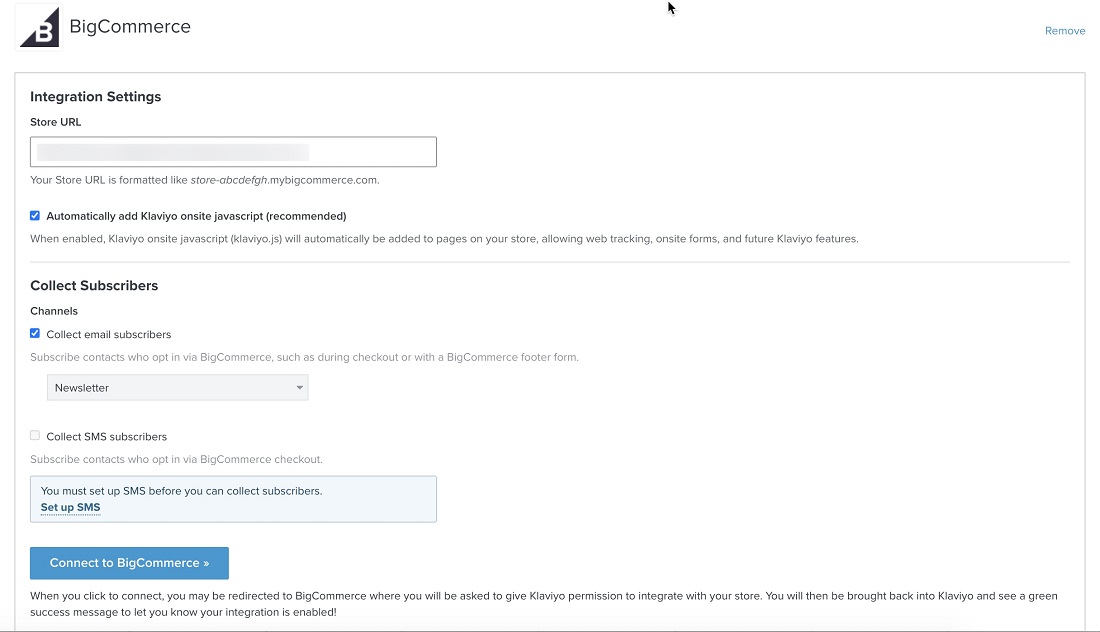The height and width of the screenshot is (632, 1100).
Task: Tick the Collect SMS subscribers checkbox
Action: coord(35,436)
